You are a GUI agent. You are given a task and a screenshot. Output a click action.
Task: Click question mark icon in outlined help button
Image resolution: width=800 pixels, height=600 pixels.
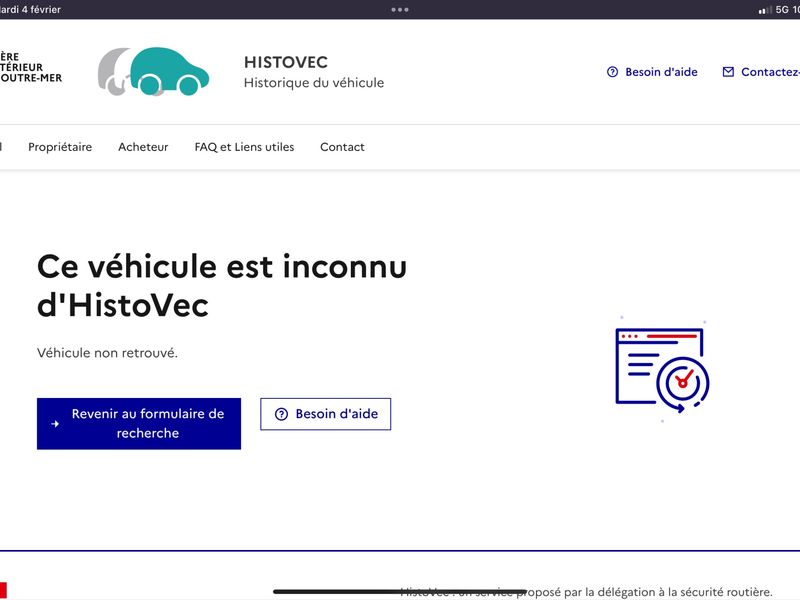click(x=282, y=414)
